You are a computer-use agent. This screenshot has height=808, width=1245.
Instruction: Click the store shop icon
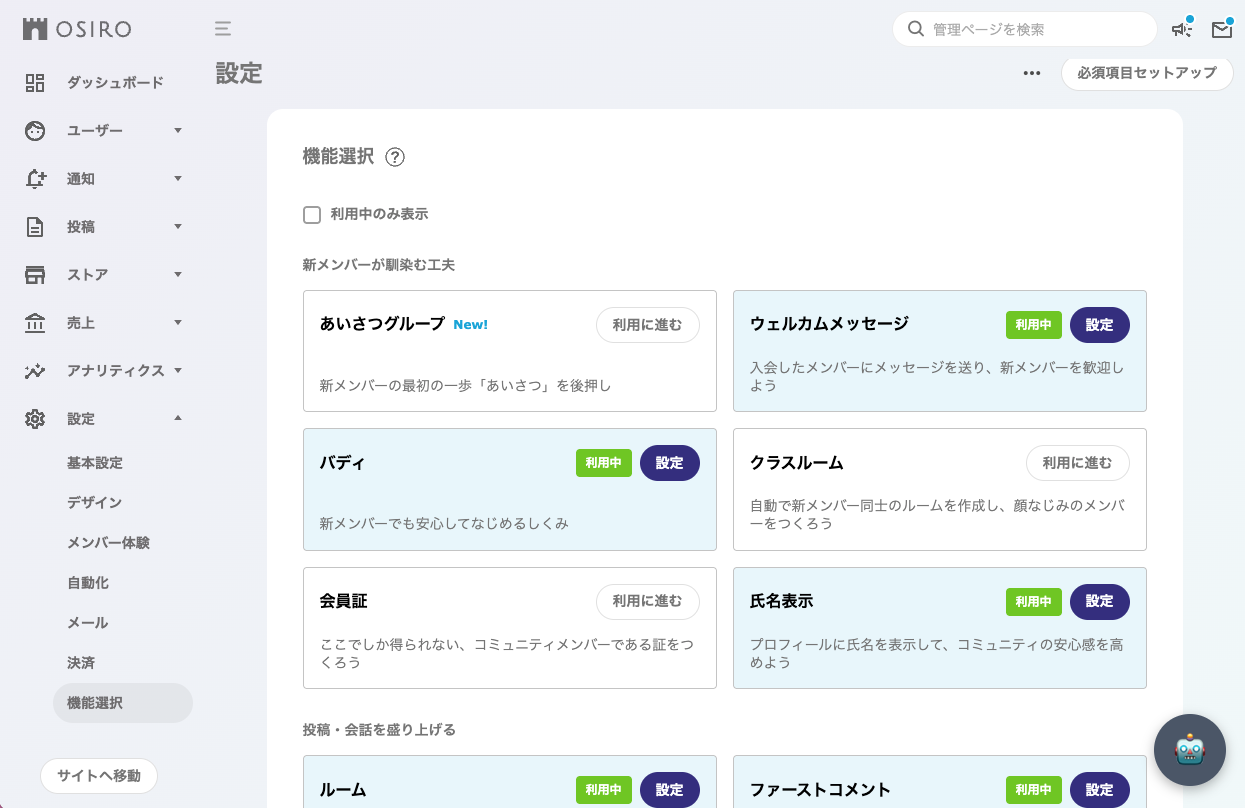(35, 275)
